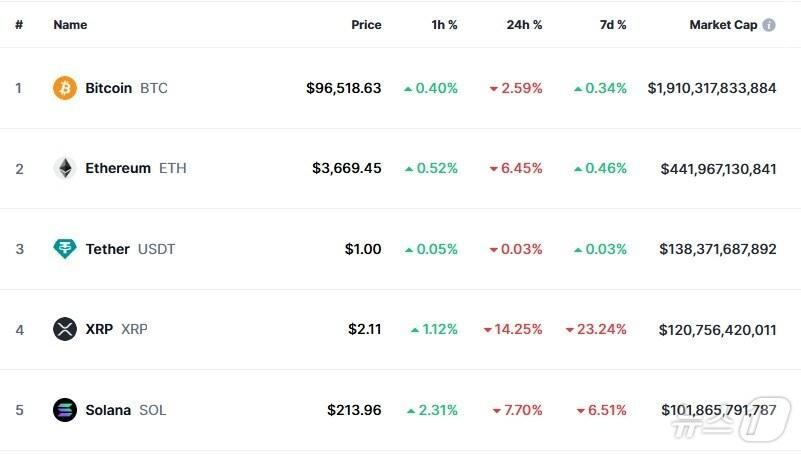This screenshot has height=454, width=801.
Task: Sort by the Name column header
Action: pyautogui.click(x=70, y=25)
